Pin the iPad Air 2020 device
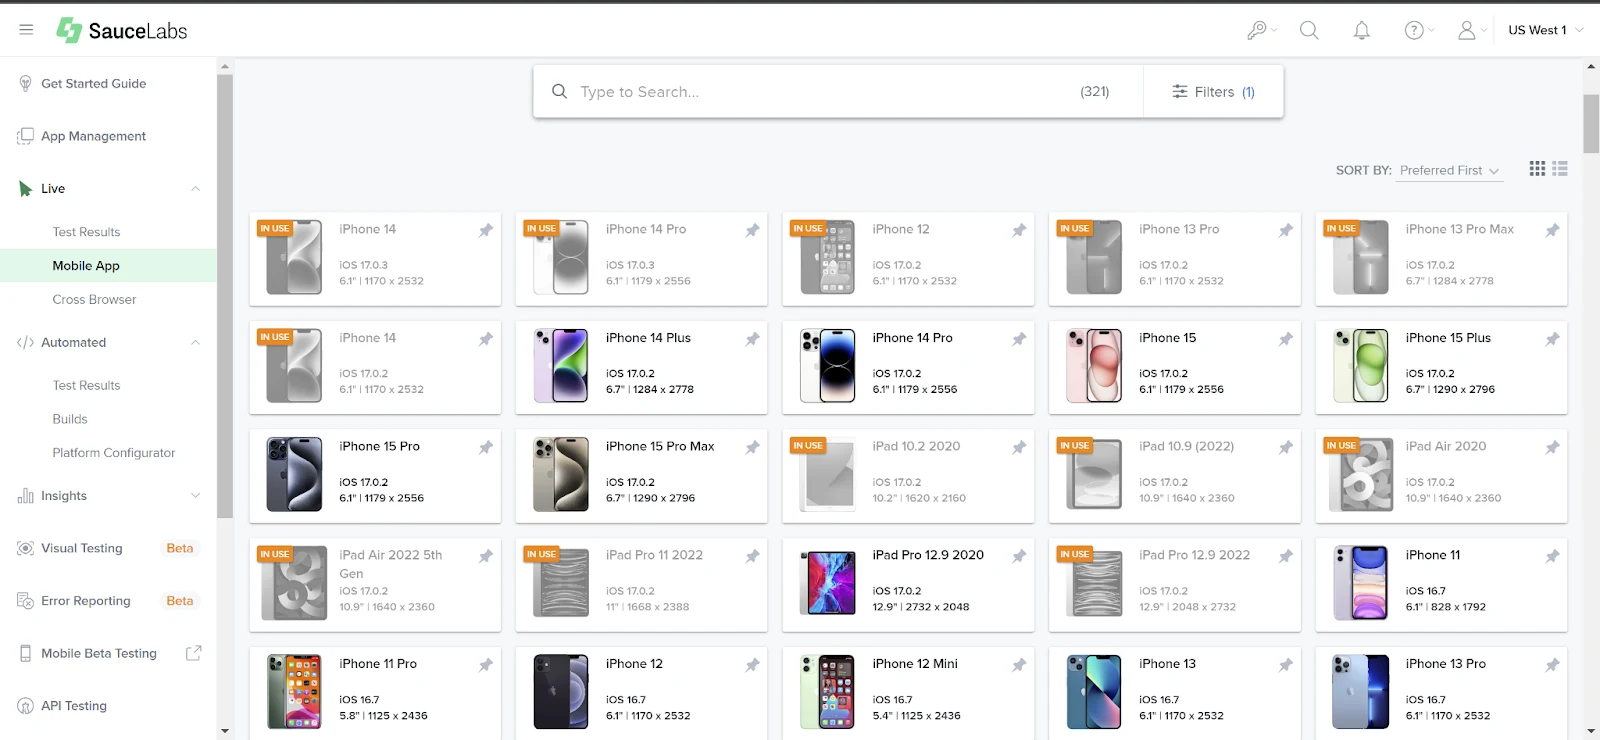Viewport: 1600px width, 740px height. (1552, 447)
